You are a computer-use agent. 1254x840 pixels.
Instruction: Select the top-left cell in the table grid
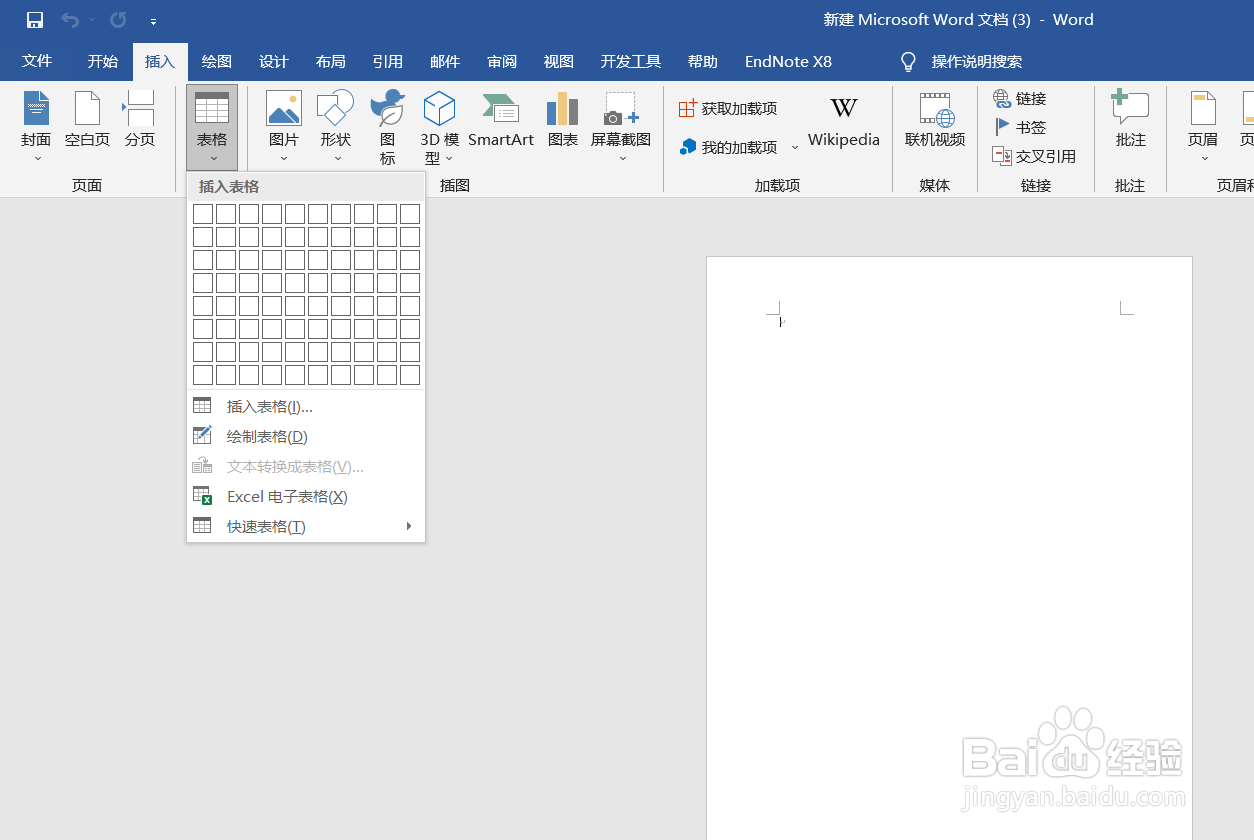203,213
